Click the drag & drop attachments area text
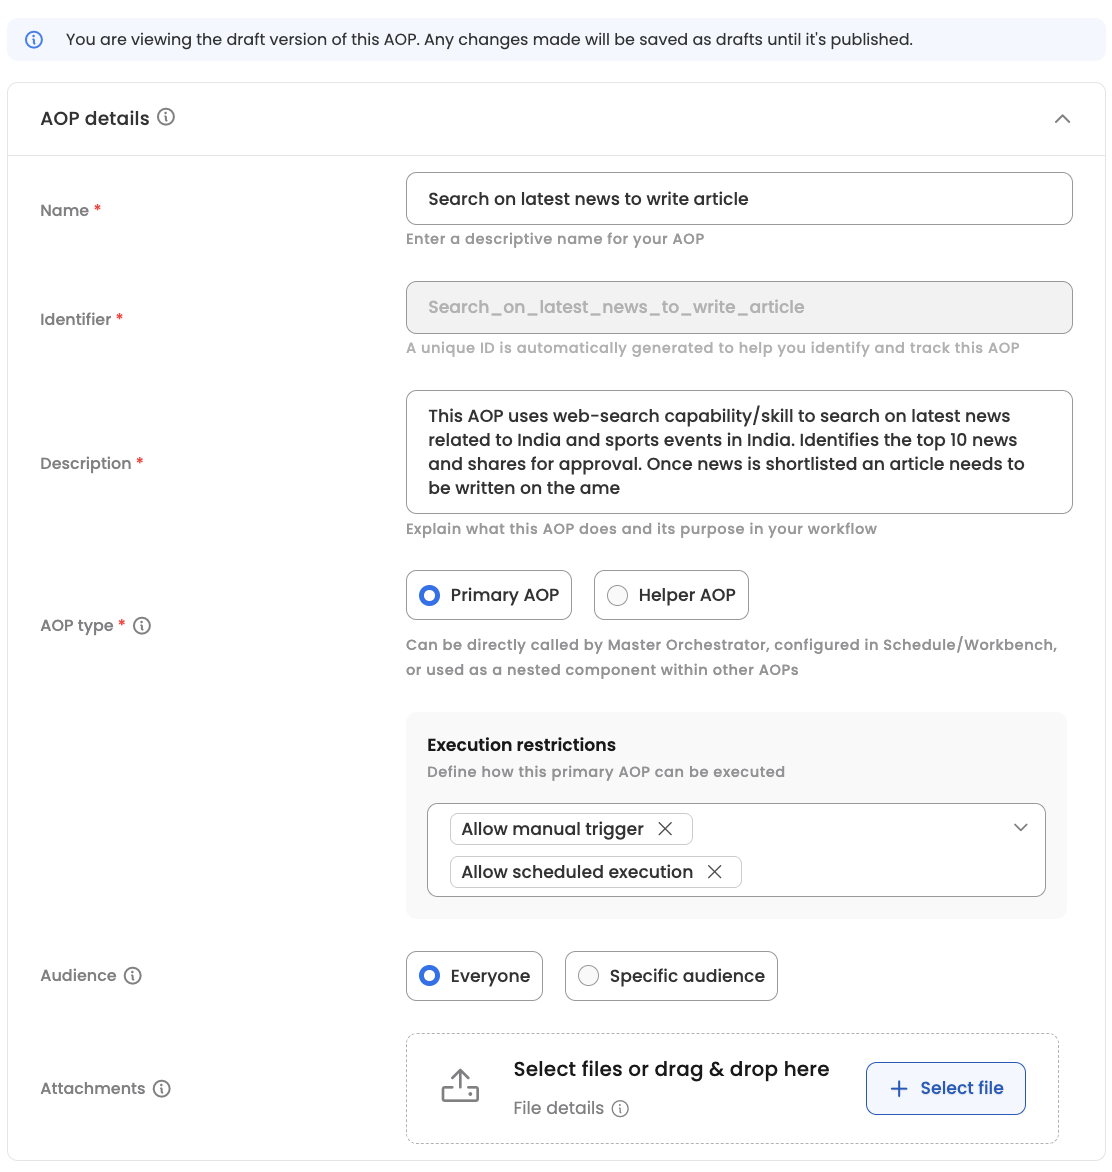Viewport: 1112px width, 1172px height. (671, 1069)
